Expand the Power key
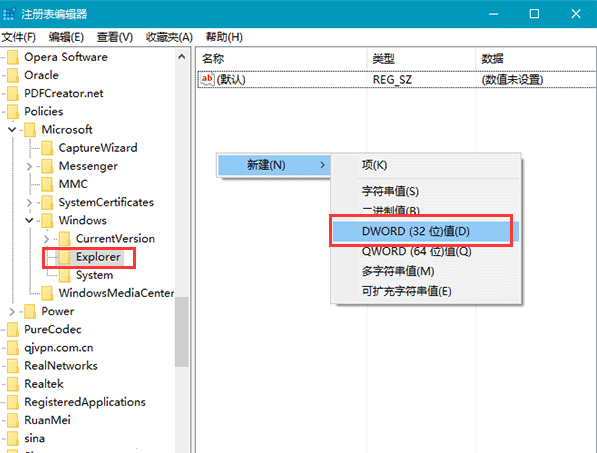 tap(12, 311)
